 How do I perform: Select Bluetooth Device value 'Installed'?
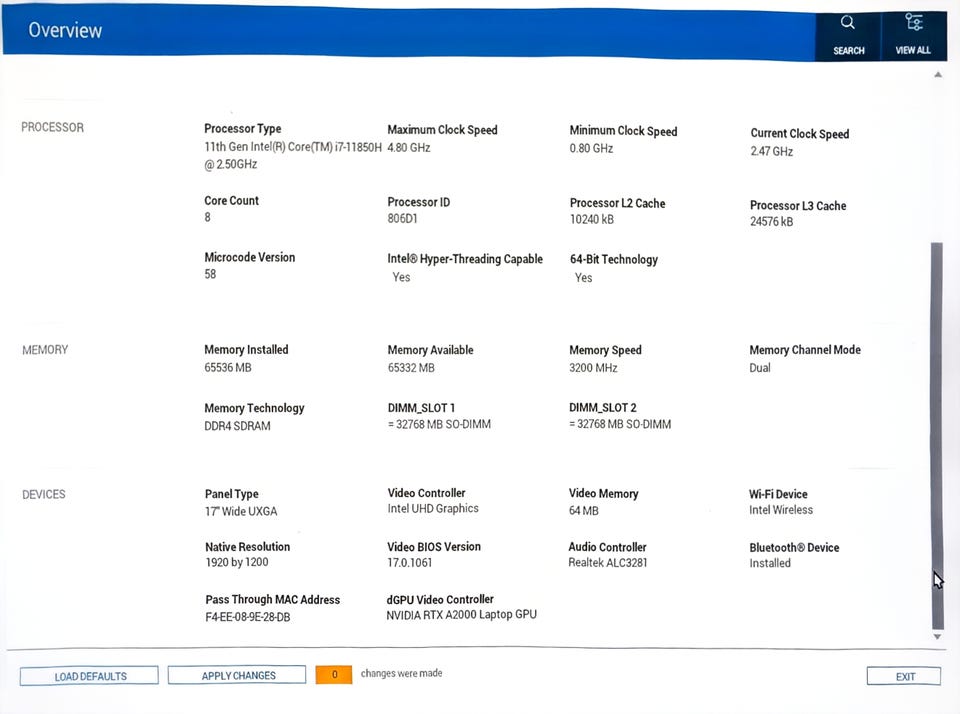(770, 563)
